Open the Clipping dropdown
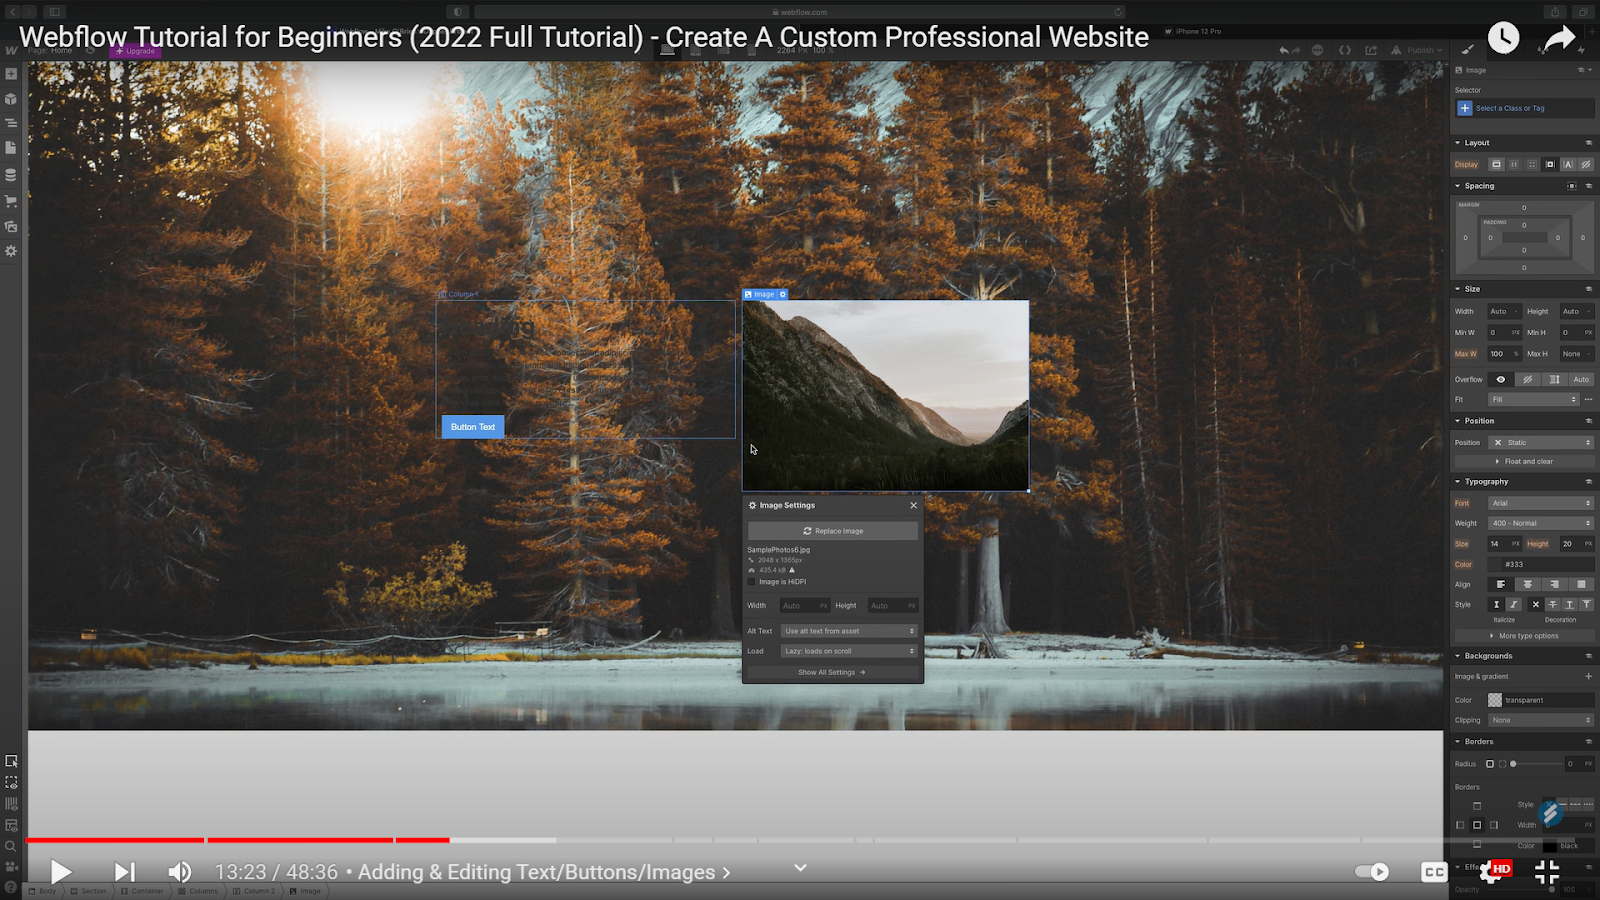1600x900 pixels. 1540,720
